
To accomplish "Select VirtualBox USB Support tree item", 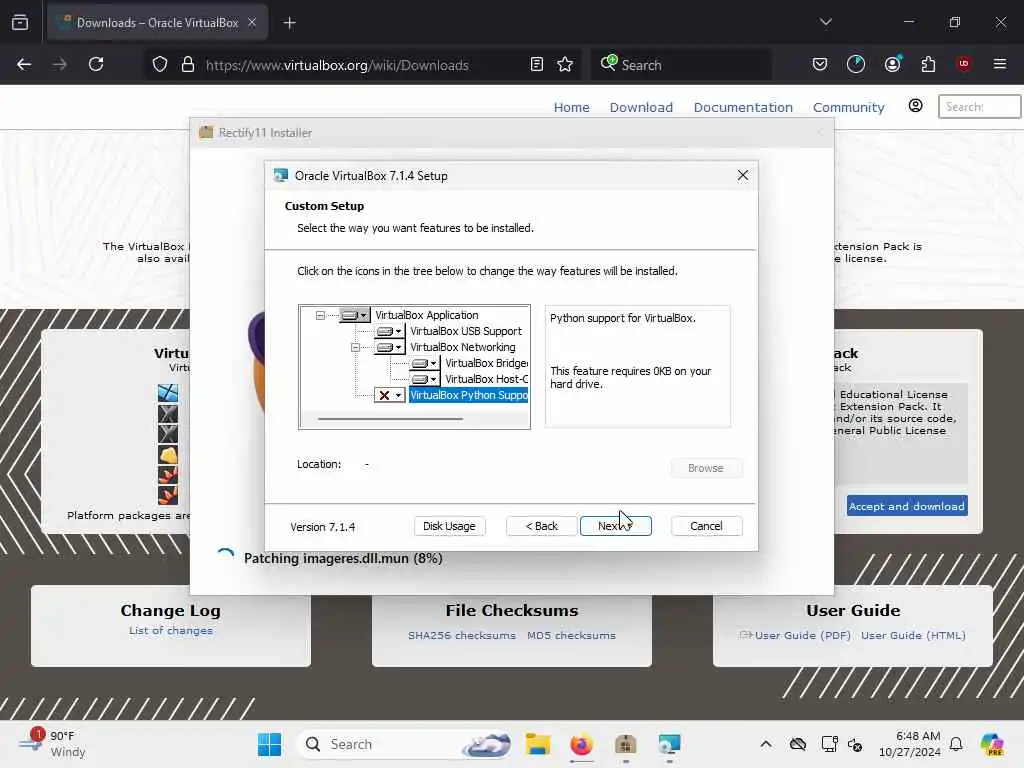I will [466, 331].
